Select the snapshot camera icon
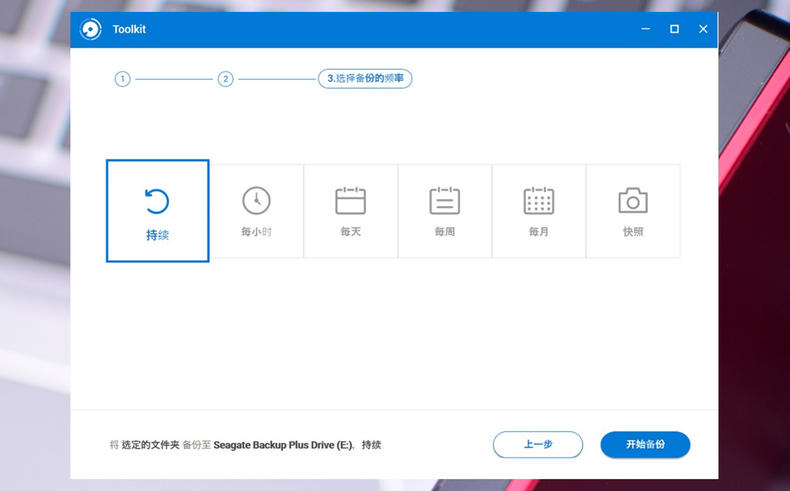The image size is (790, 491). pos(633,200)
